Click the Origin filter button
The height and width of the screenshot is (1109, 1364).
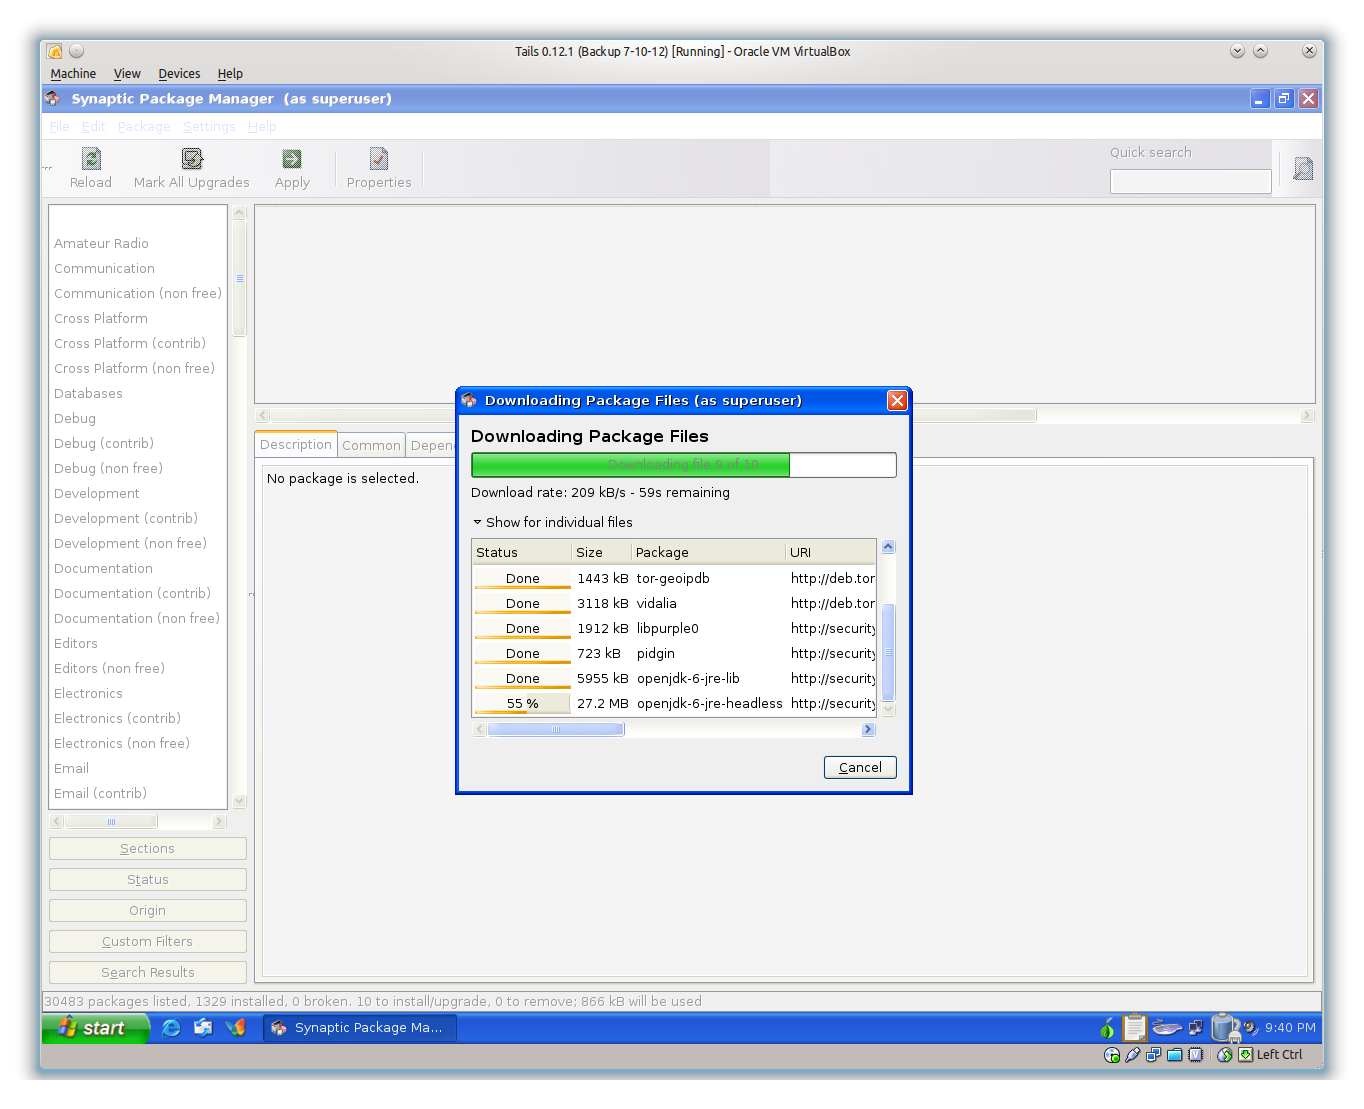point(148,911)
